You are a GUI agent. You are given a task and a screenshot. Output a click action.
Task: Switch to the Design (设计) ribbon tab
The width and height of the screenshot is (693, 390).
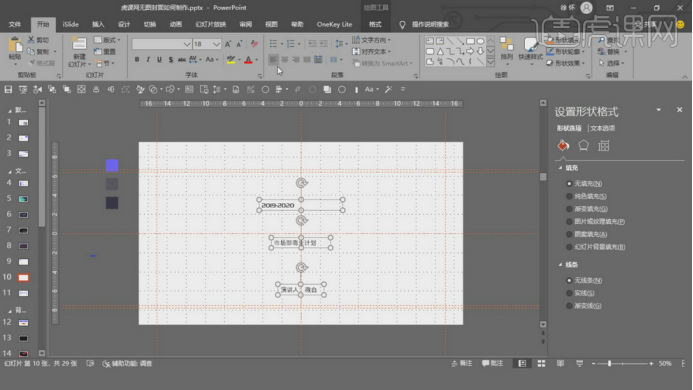tap(124, 24)
